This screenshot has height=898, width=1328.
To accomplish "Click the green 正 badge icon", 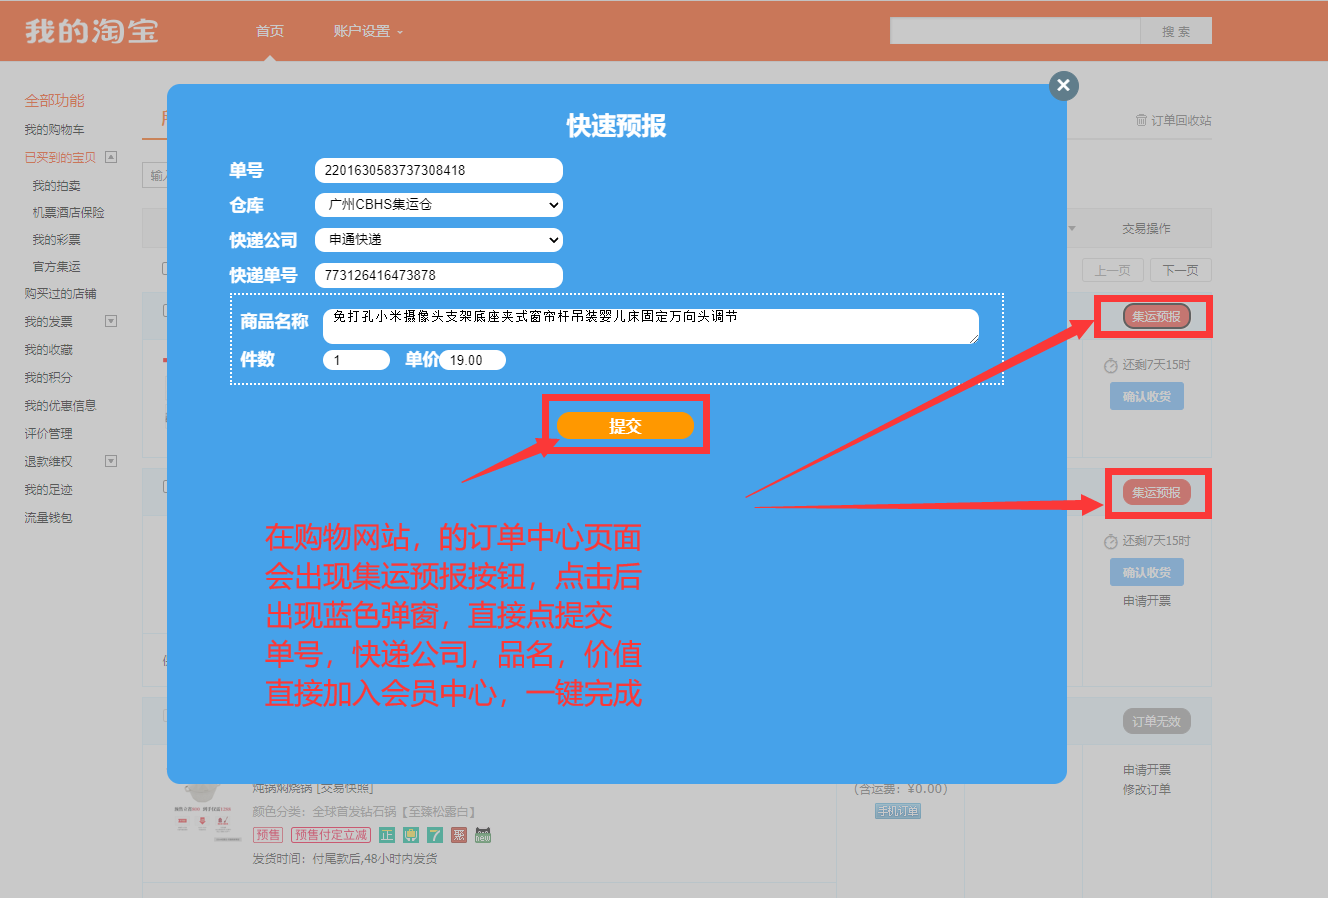I will 387,835.
